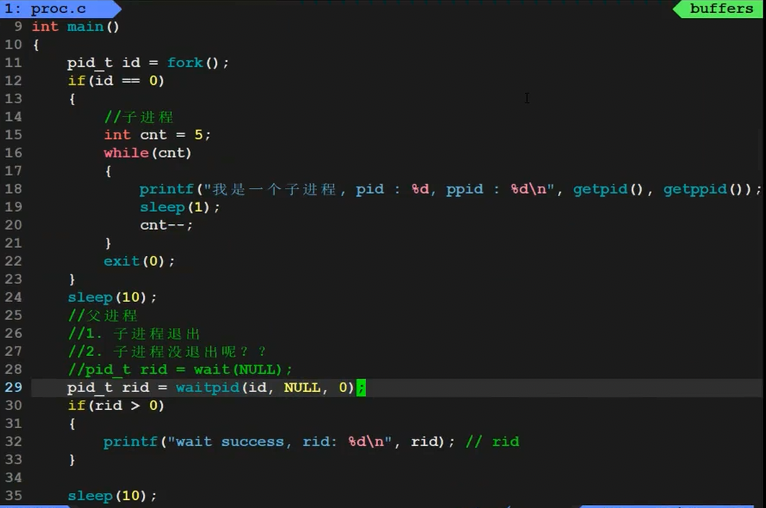Click 'pid_t id' declaration on line 11

(x=104, y=63)
